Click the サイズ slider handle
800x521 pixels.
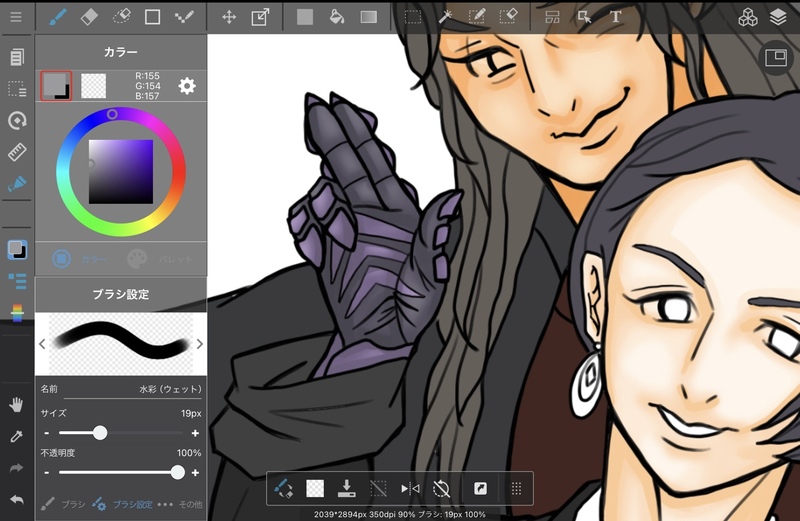point(100,433)
